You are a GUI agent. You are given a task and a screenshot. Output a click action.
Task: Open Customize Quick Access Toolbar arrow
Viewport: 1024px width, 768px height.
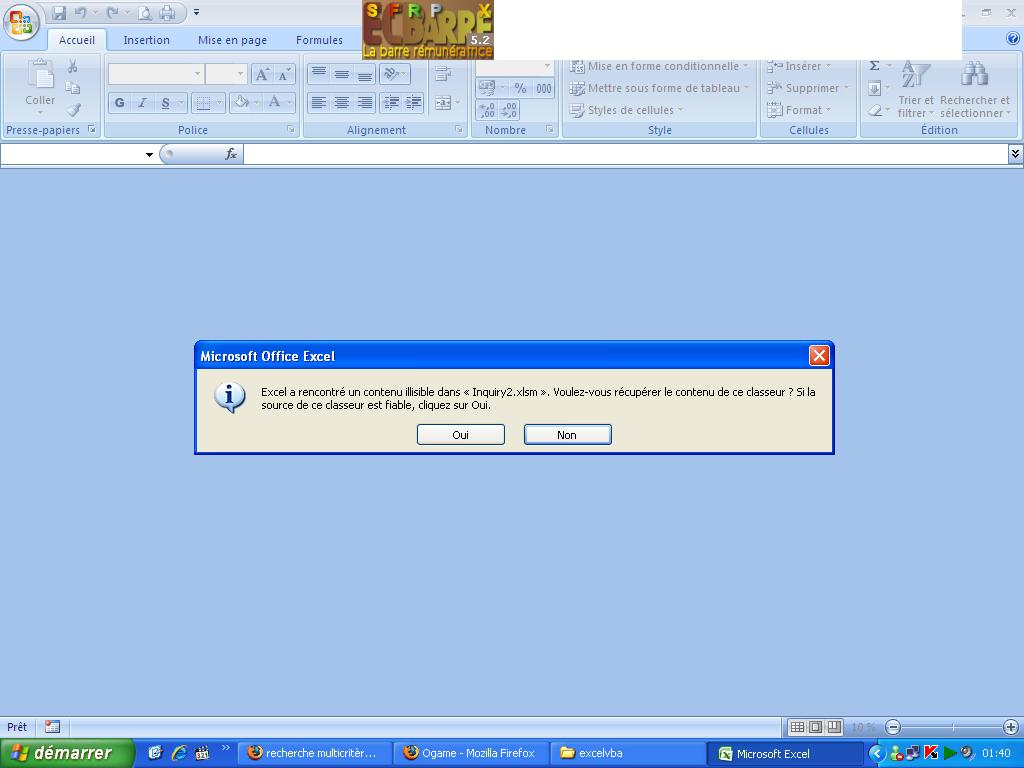coord(197,12)
